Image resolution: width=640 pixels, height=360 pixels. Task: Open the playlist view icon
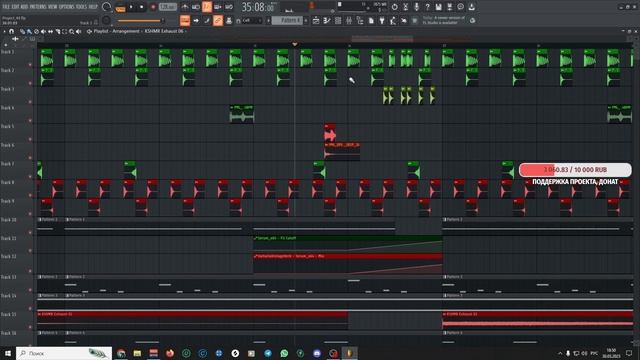point(316,20)
